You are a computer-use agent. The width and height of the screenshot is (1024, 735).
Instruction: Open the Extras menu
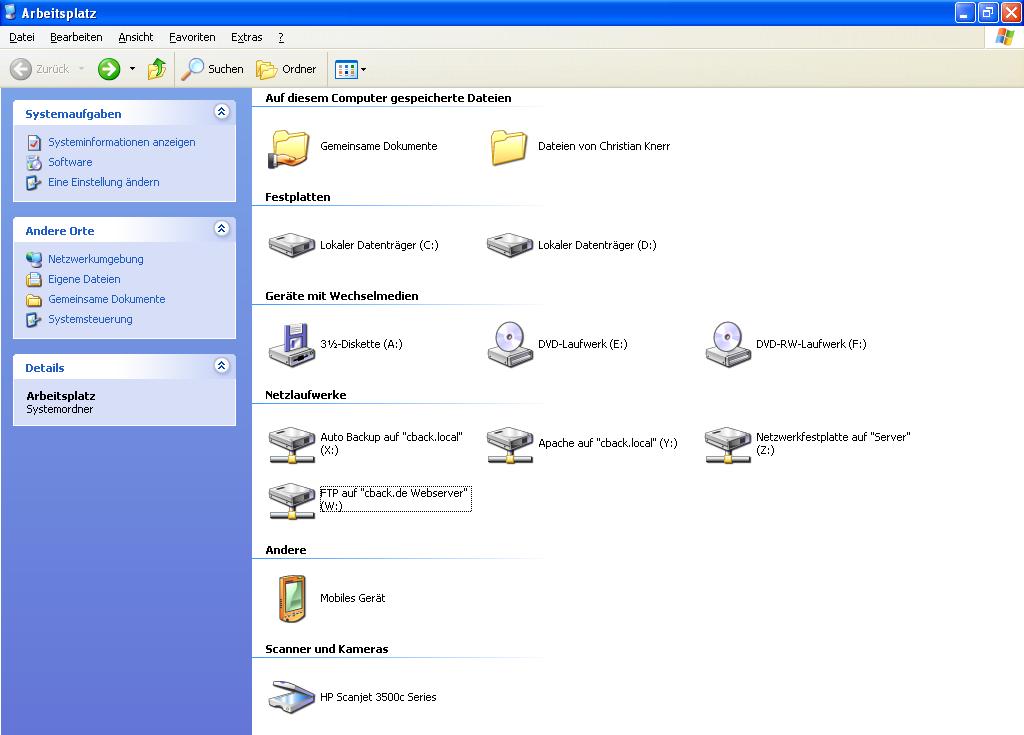[x=246, y=37]
